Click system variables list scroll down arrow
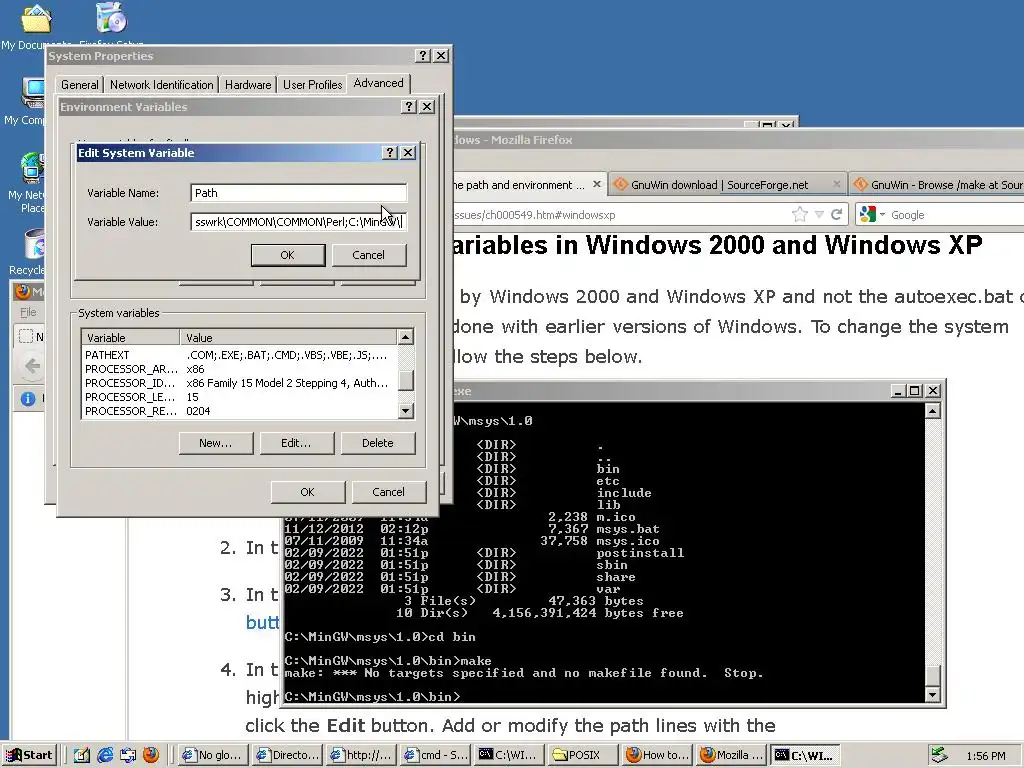1024x768 pixels. click(x=406, y=411)
